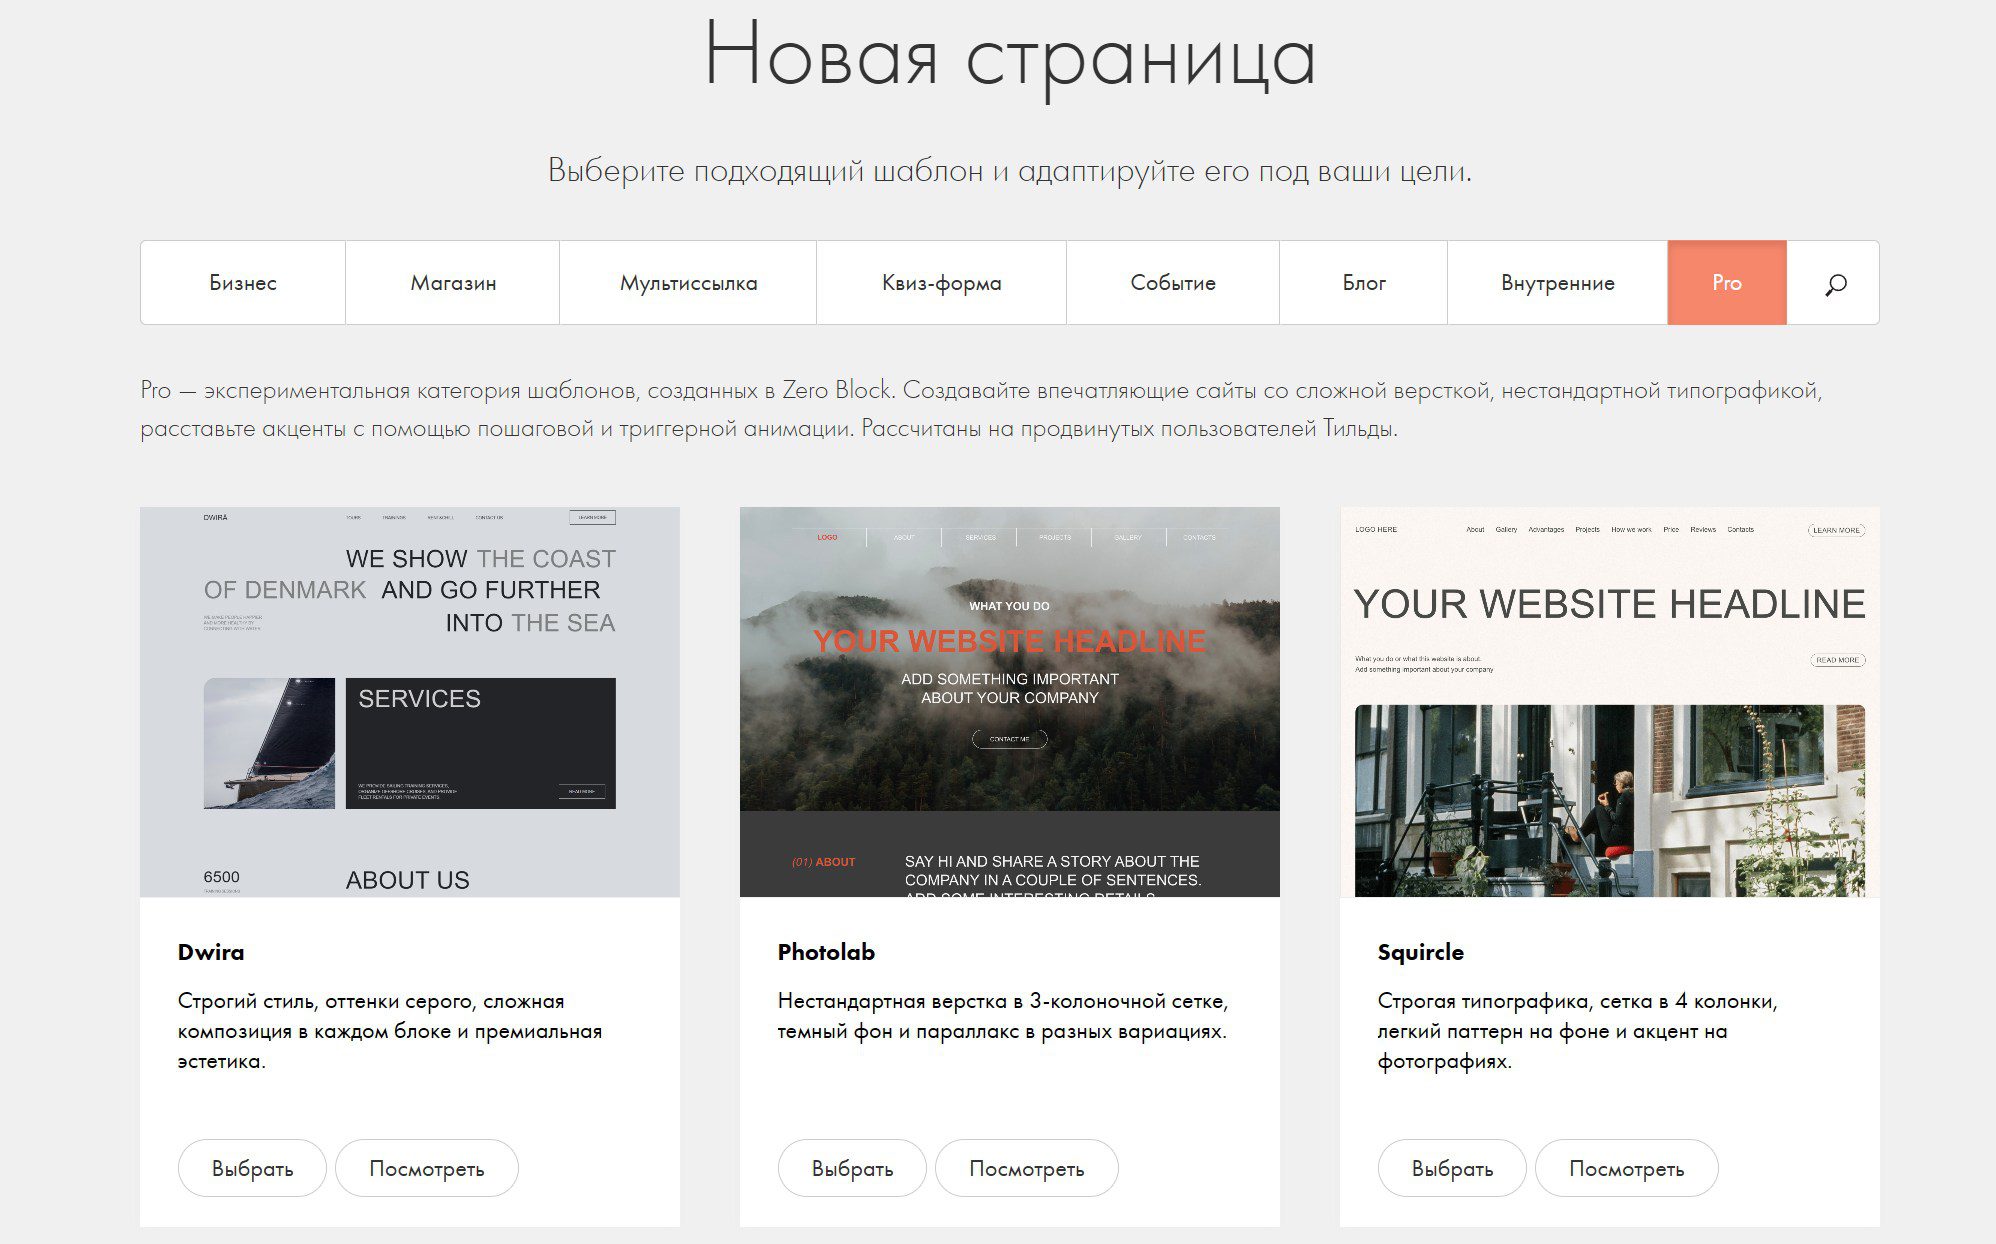Choose the Squircle template with Выбрать
This screenshot has width=1996, height=1244.
[1452, 1168]
